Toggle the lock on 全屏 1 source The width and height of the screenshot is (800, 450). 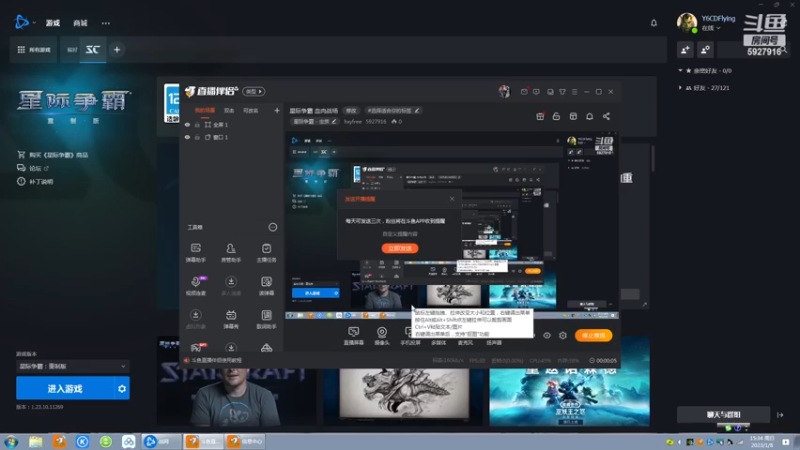point(197,124)
